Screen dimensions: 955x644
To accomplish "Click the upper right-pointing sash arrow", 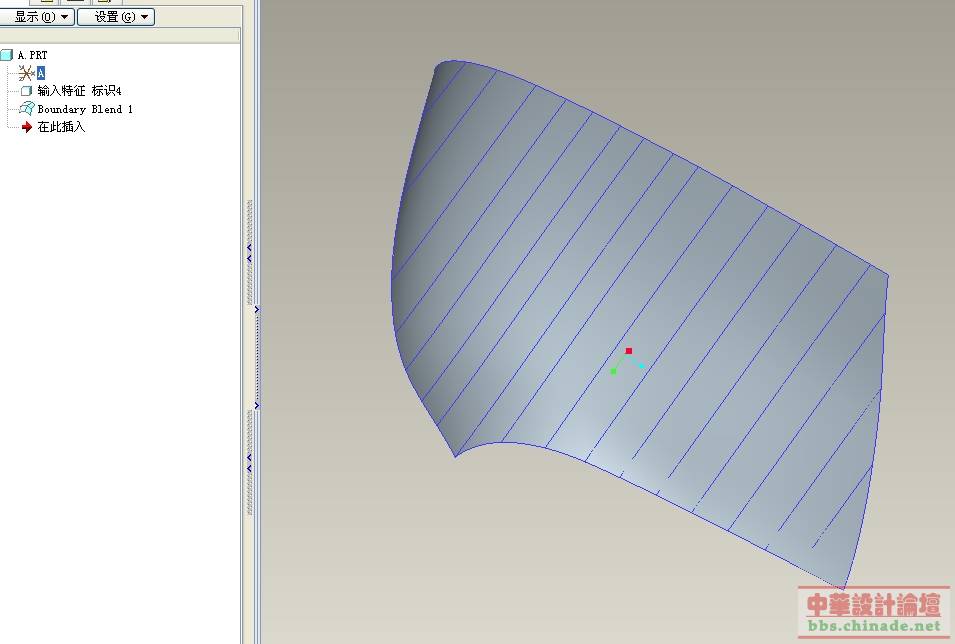I will point(257,310).
